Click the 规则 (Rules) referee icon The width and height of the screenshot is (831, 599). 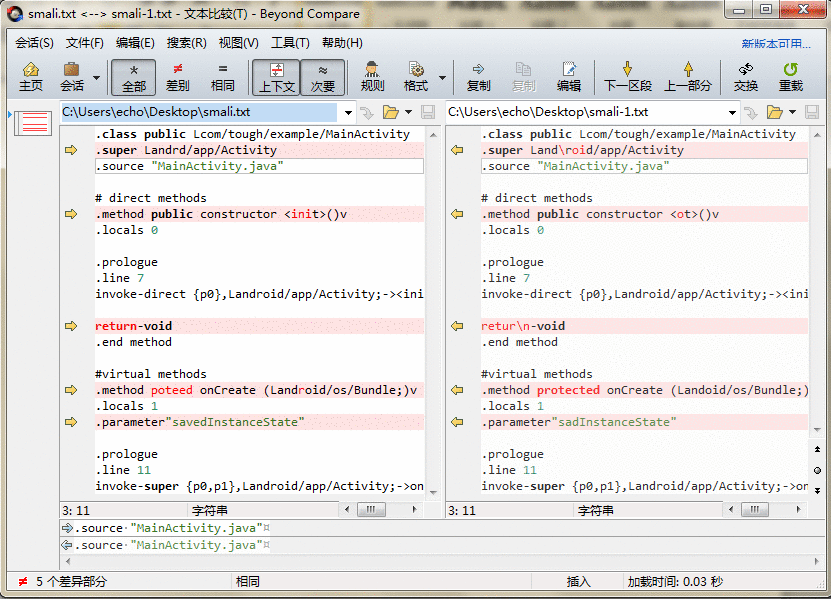click(372, 77)
